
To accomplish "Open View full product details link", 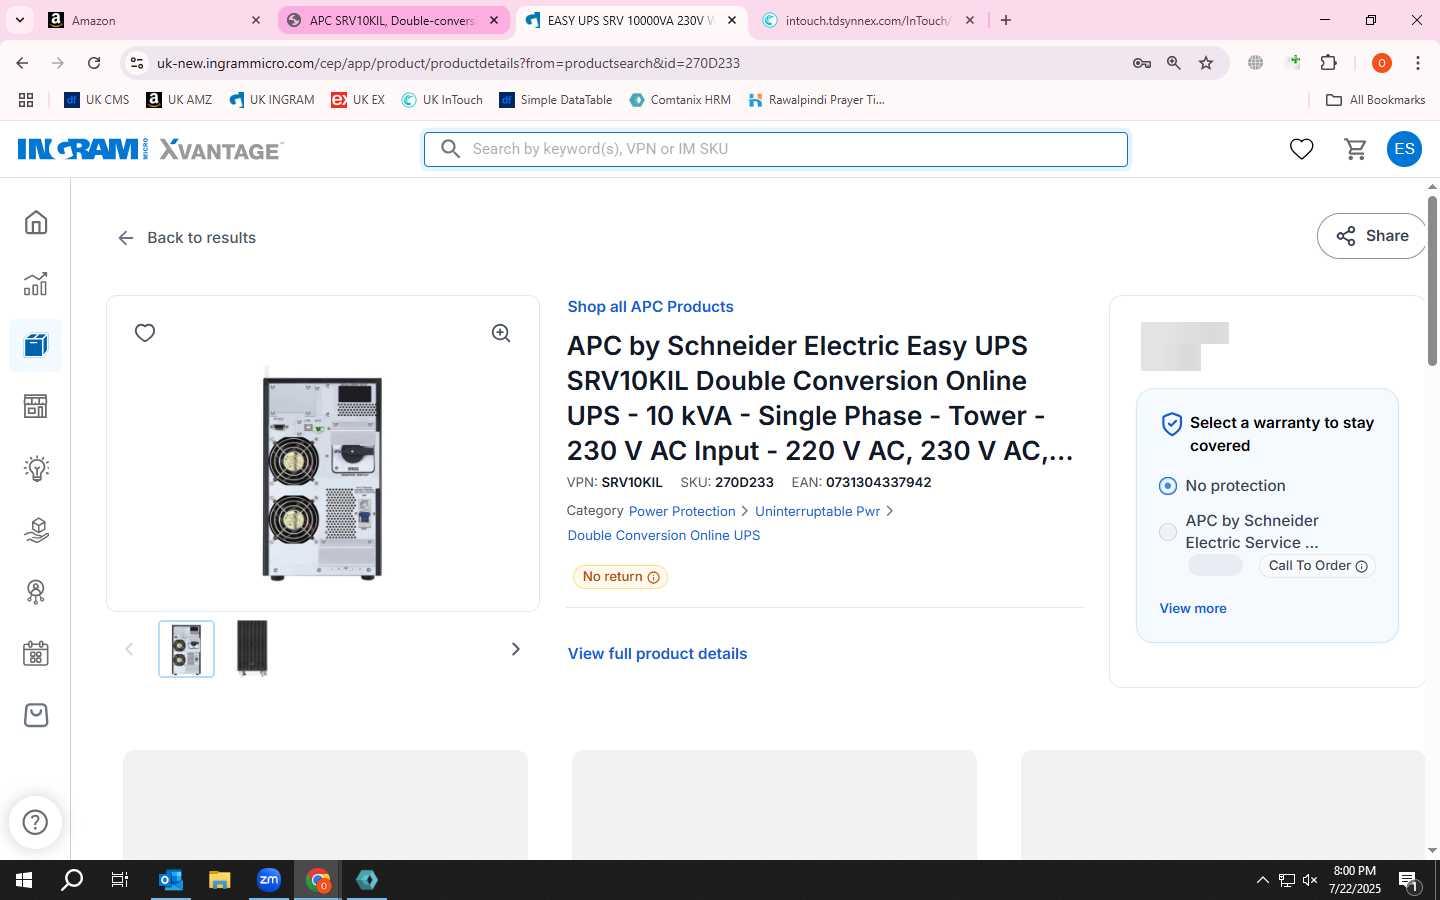I will pyautogui.click(x=657, y=653).
